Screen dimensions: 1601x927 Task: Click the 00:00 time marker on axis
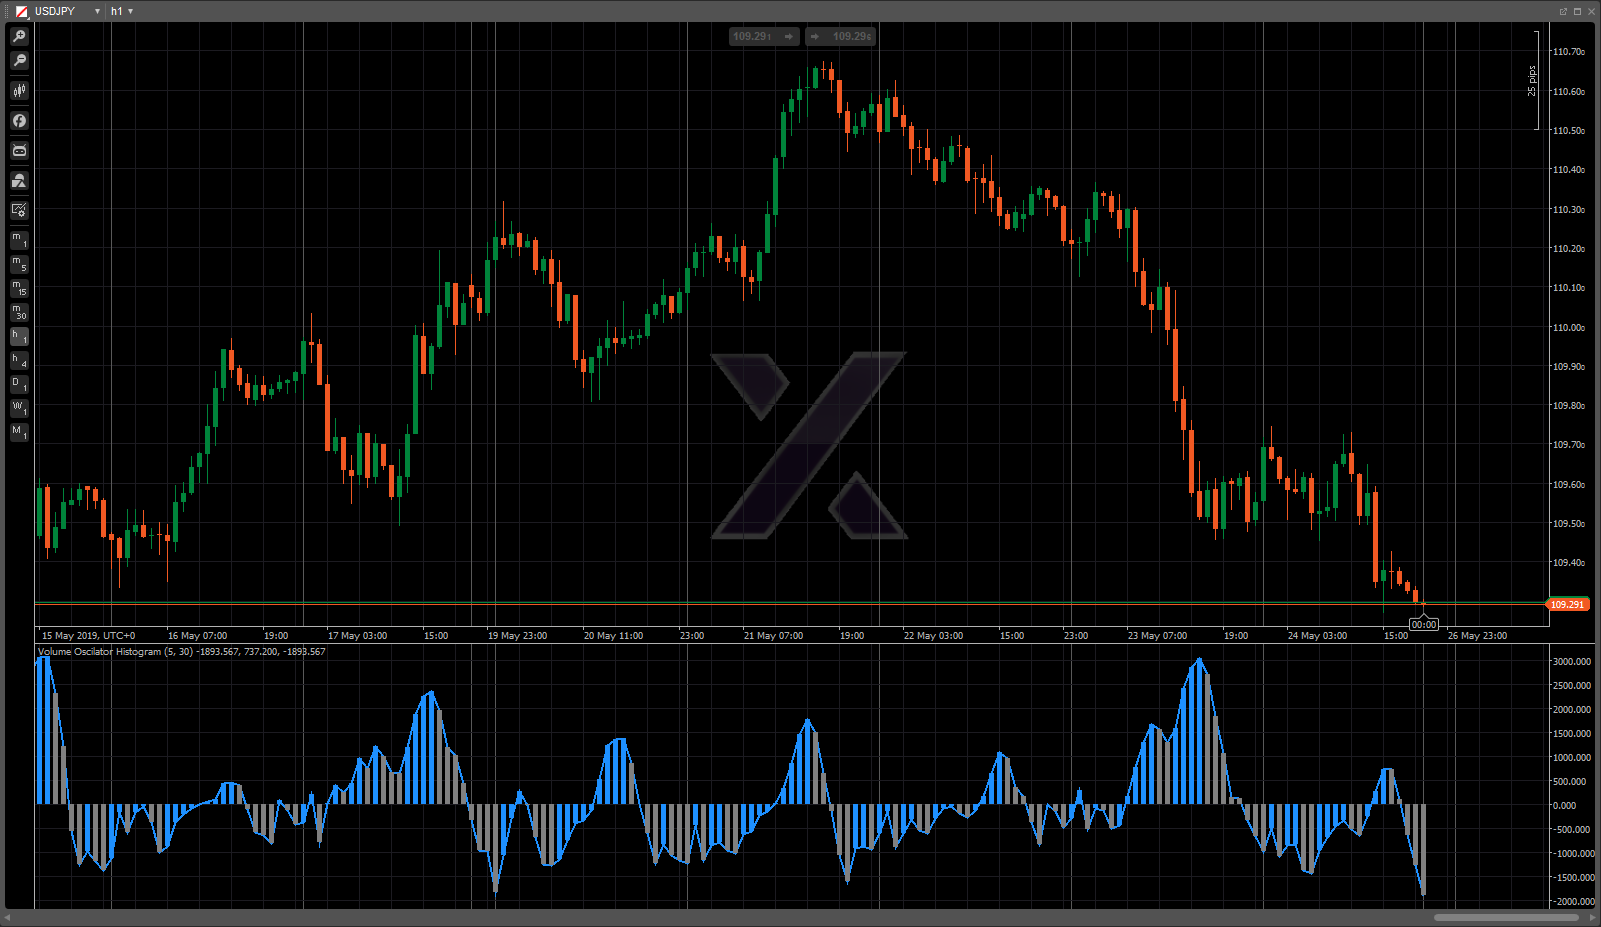(x=1424, y=624)
